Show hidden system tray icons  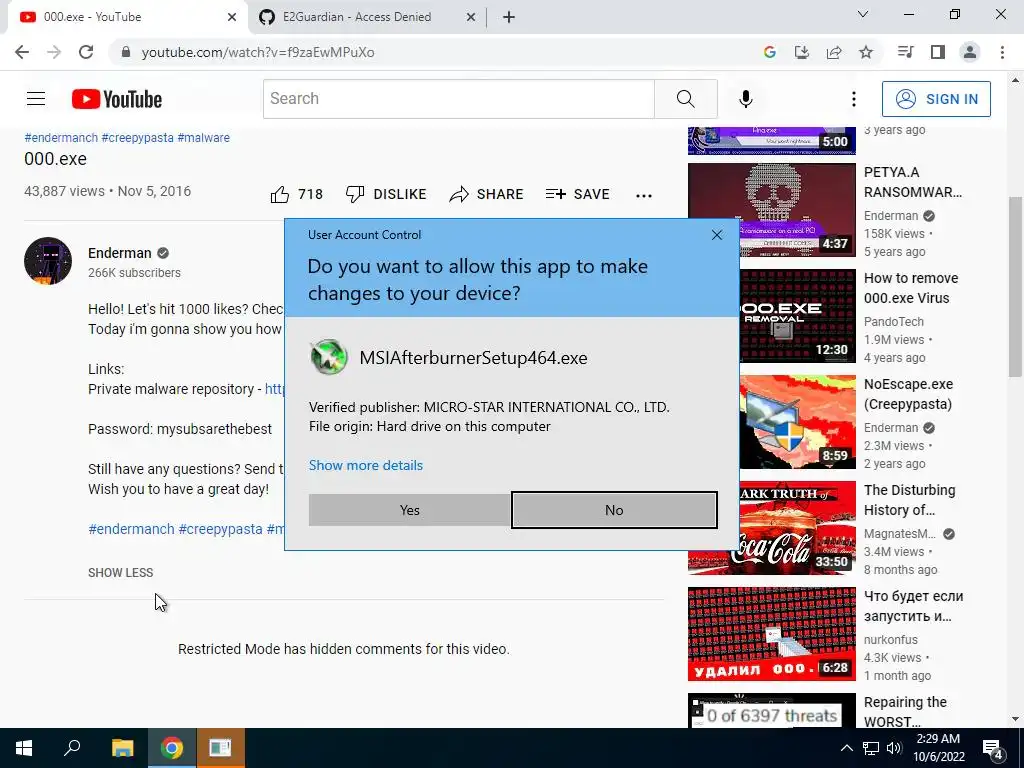[846, 748]
